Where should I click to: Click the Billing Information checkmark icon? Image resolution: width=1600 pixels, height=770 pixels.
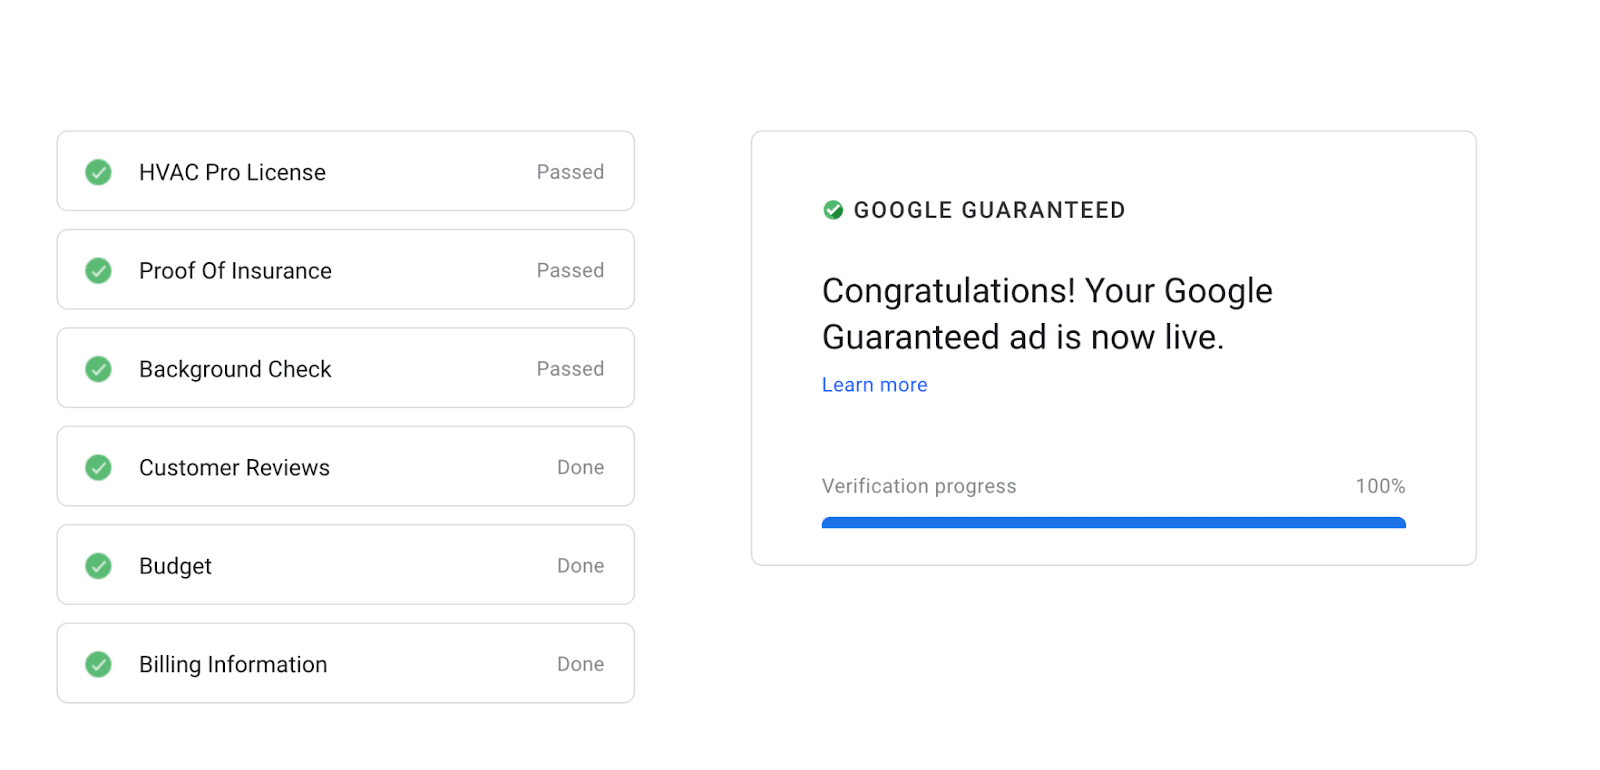[x=98, y=663]
